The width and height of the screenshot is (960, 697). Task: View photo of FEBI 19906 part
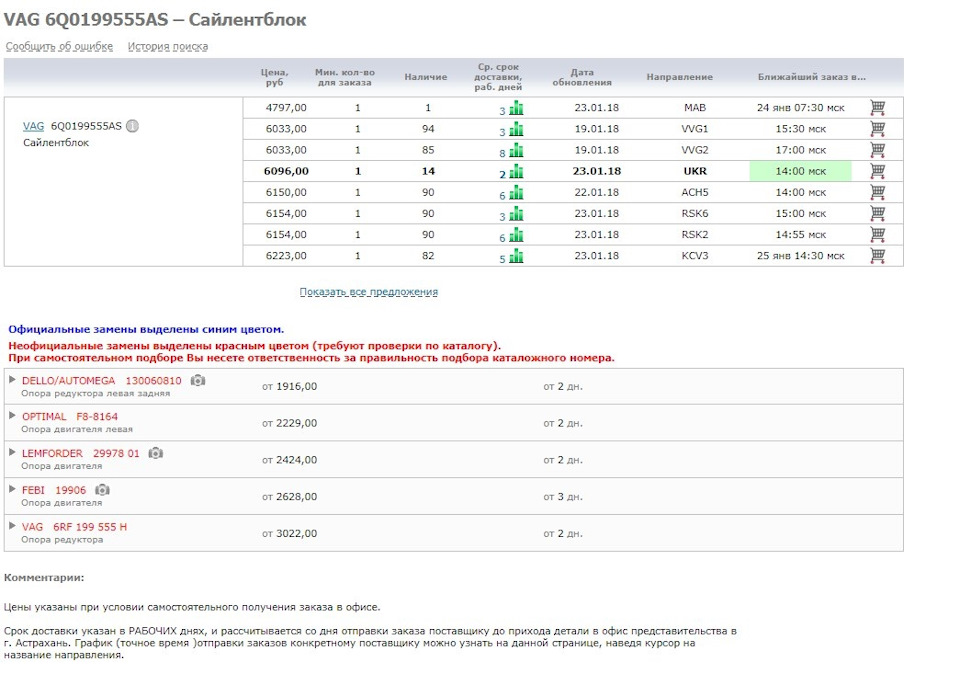[102, 490]
